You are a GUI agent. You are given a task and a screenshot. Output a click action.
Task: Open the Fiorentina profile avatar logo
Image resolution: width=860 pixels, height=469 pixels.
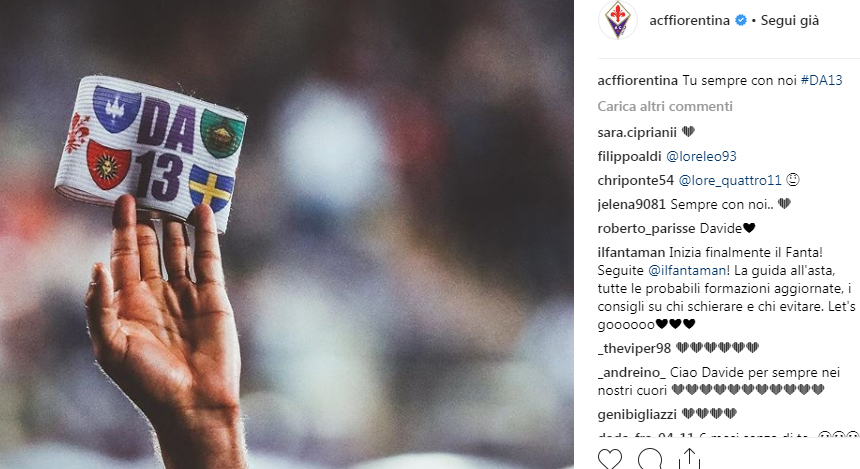tap(618, 20)
